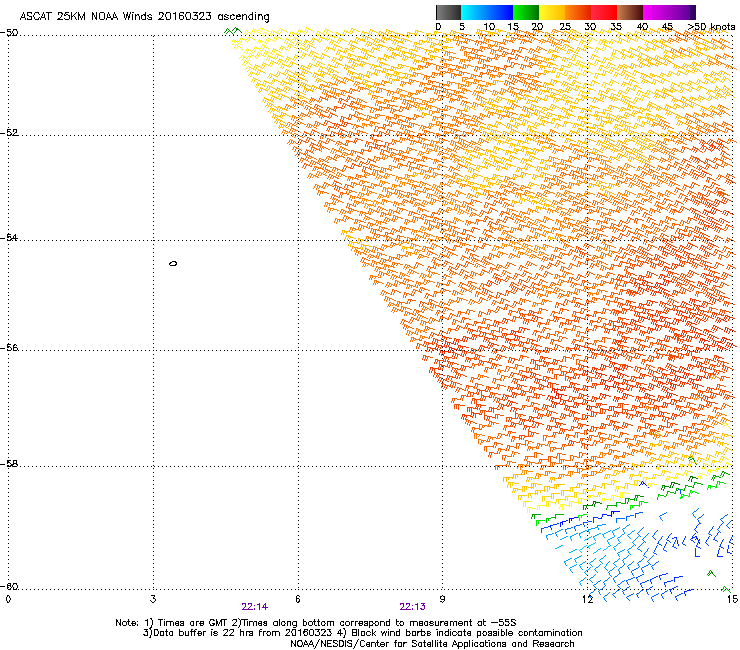
Task: Click the green wind barbs at swath's top-left corner
Action: 233,32
